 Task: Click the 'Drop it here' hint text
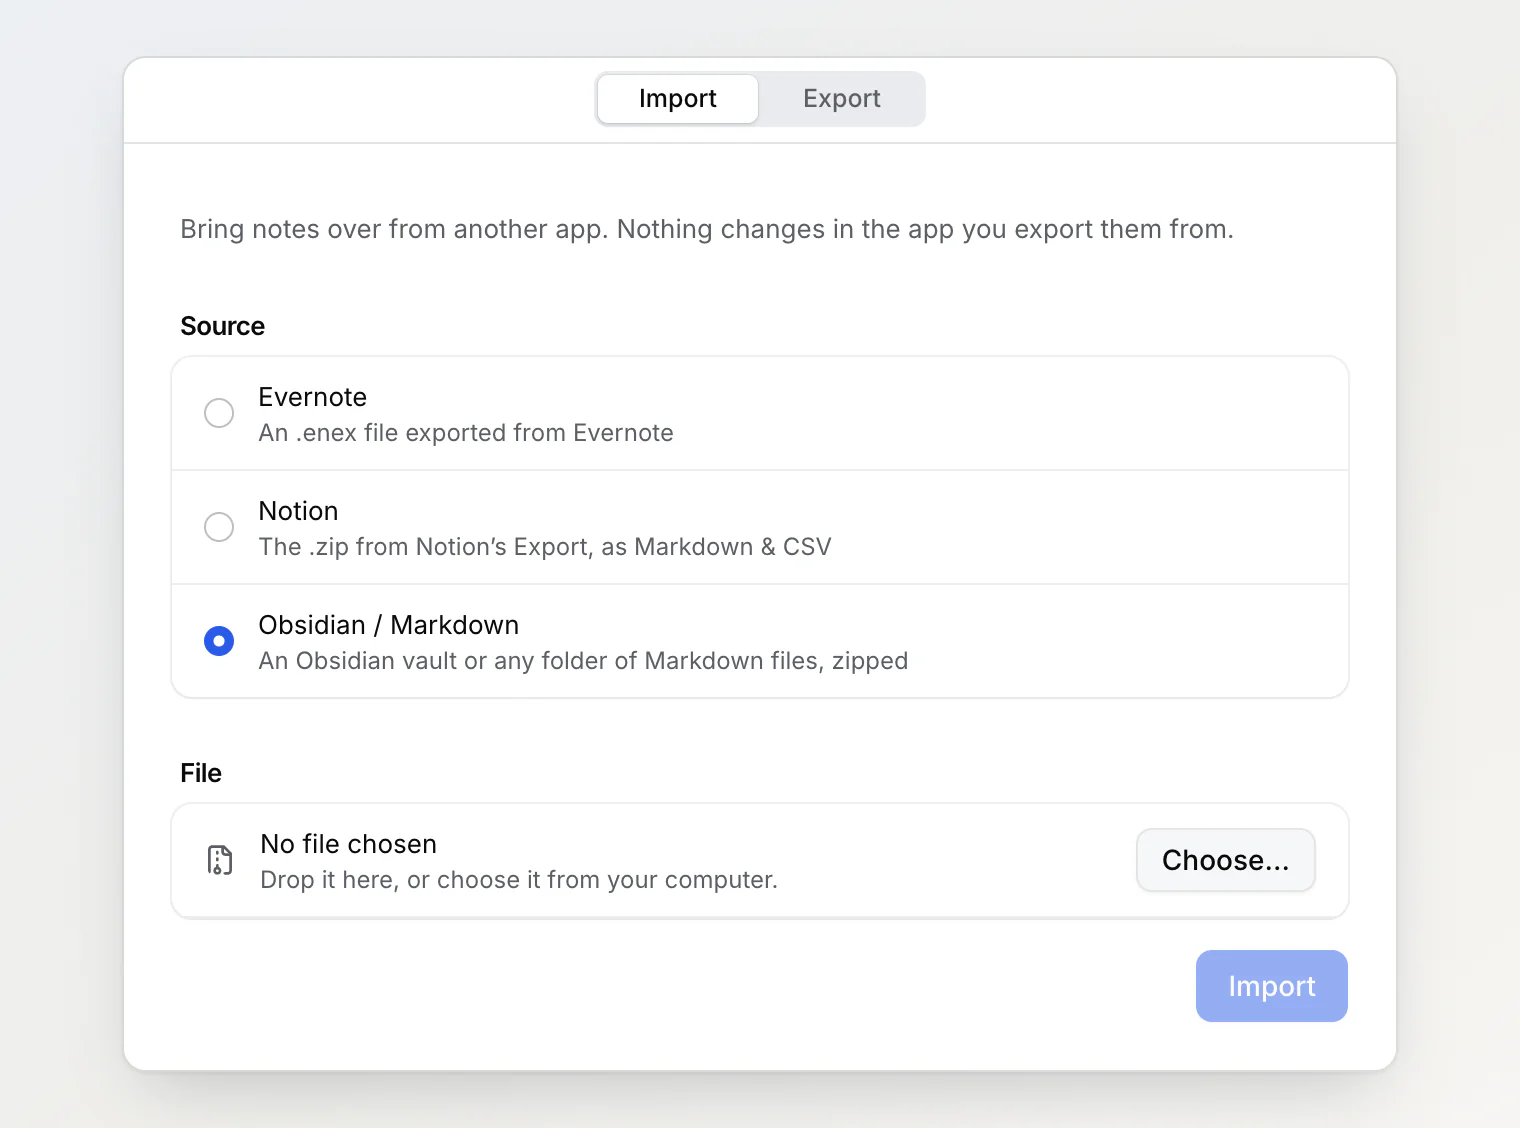click(x=519, y=880)
